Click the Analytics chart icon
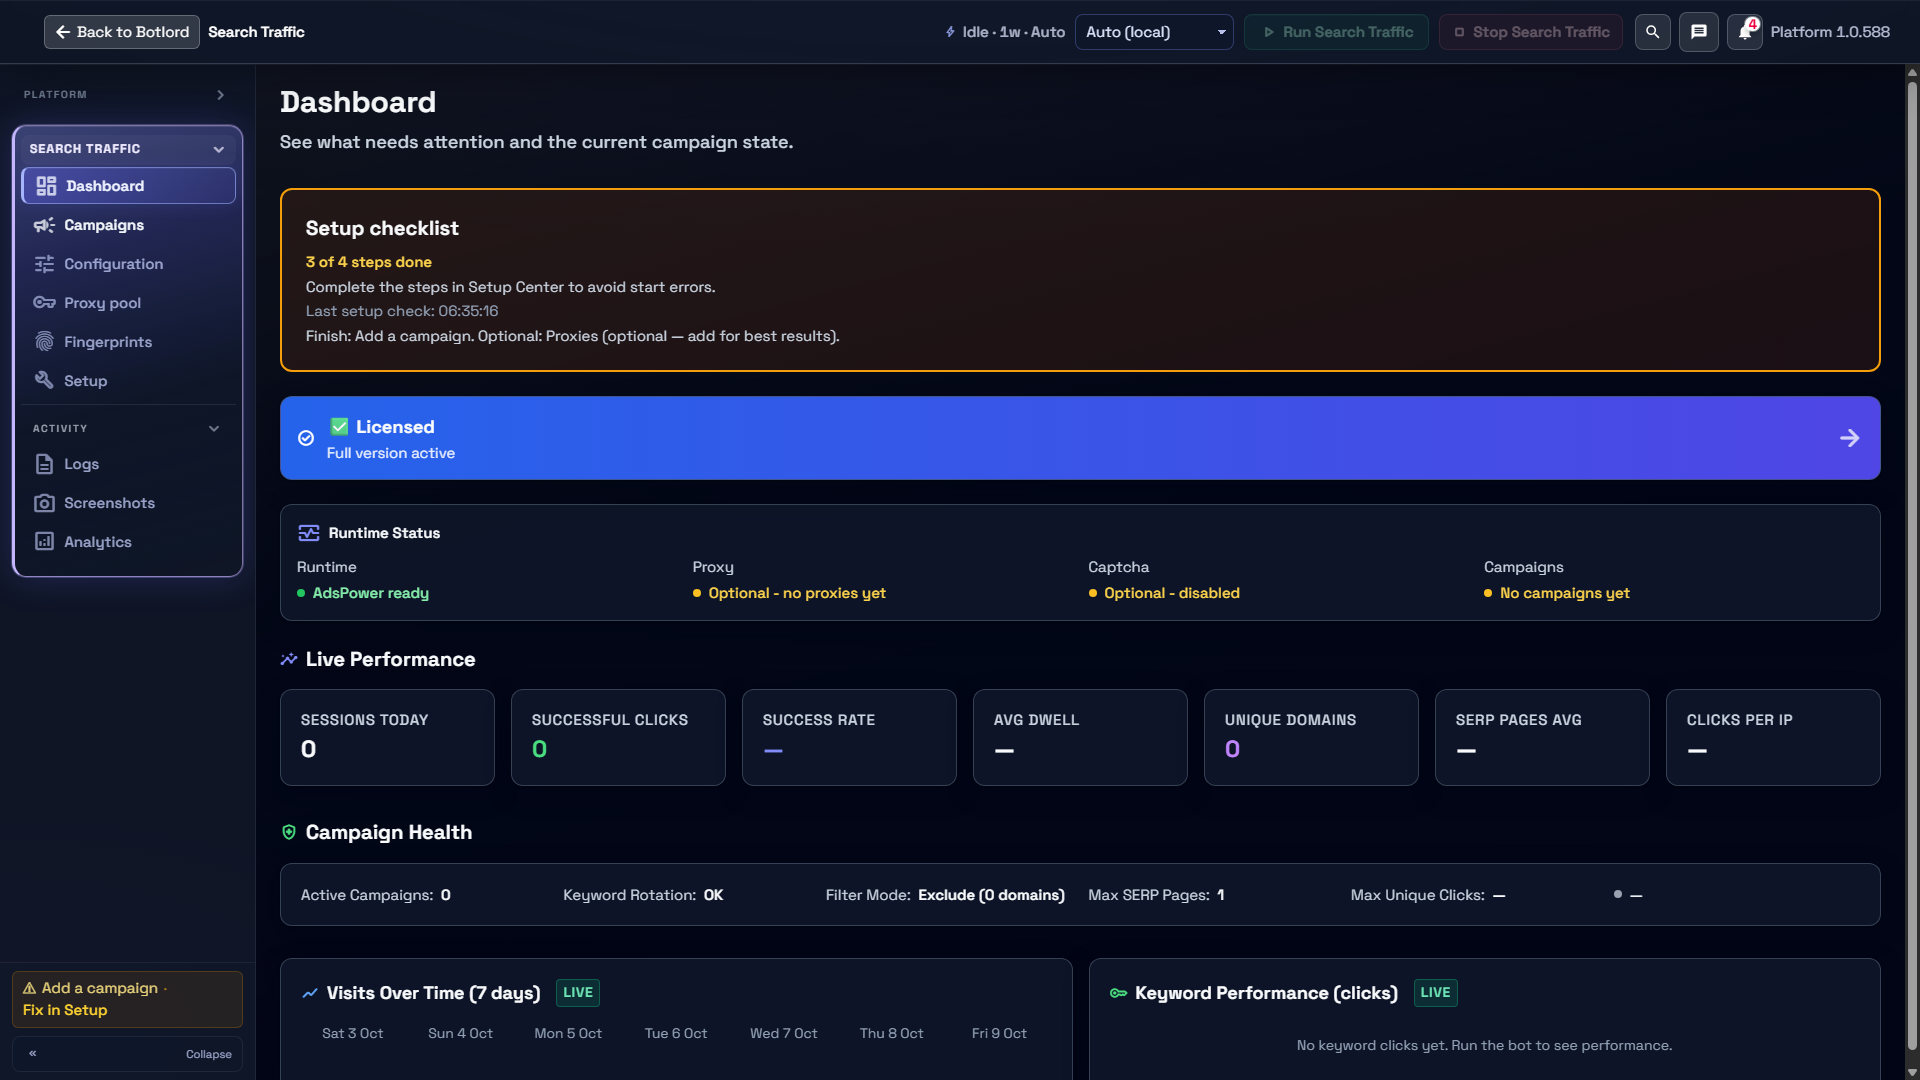1920x1080 pixels. [x=44, y=542]
